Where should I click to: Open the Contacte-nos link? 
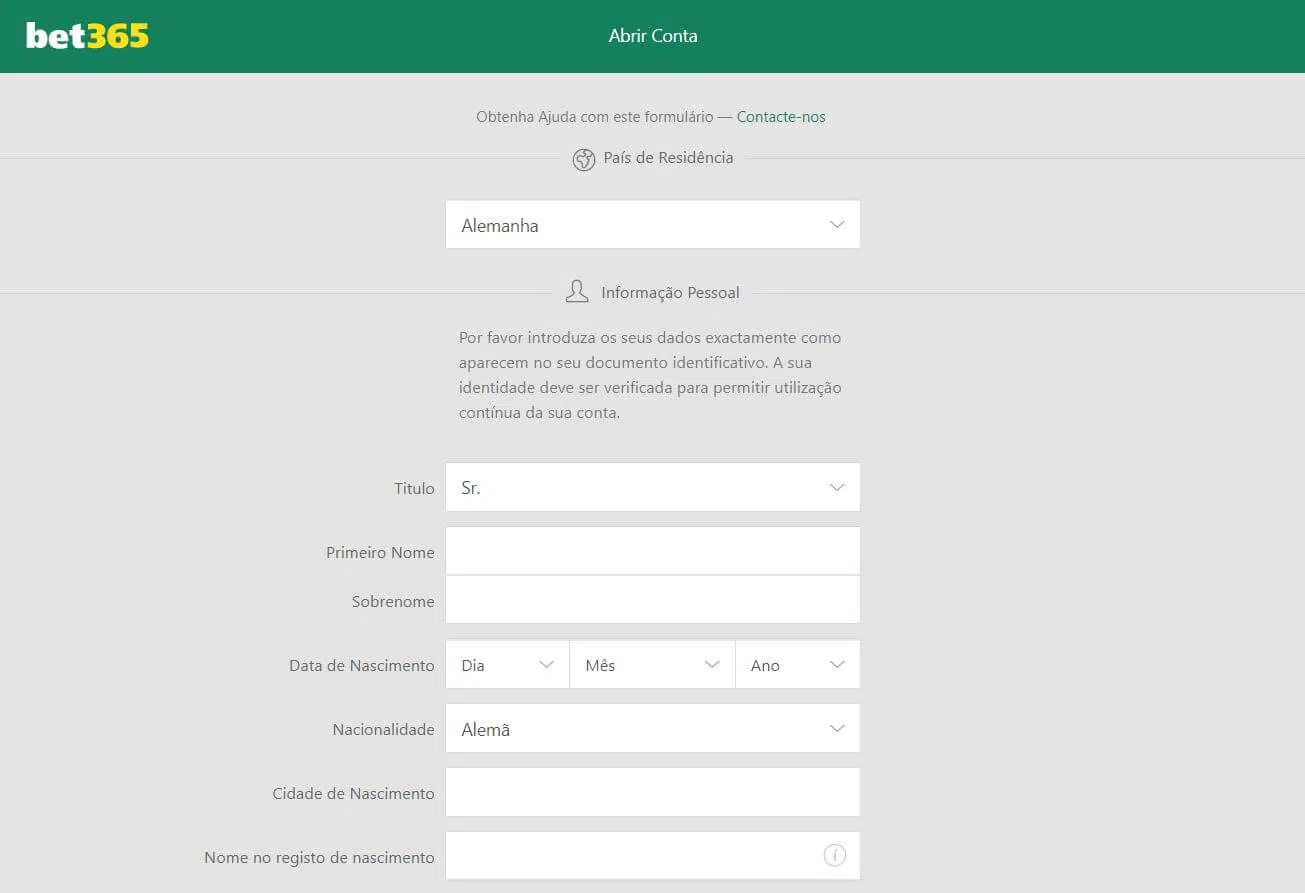[x=781, y=117]
